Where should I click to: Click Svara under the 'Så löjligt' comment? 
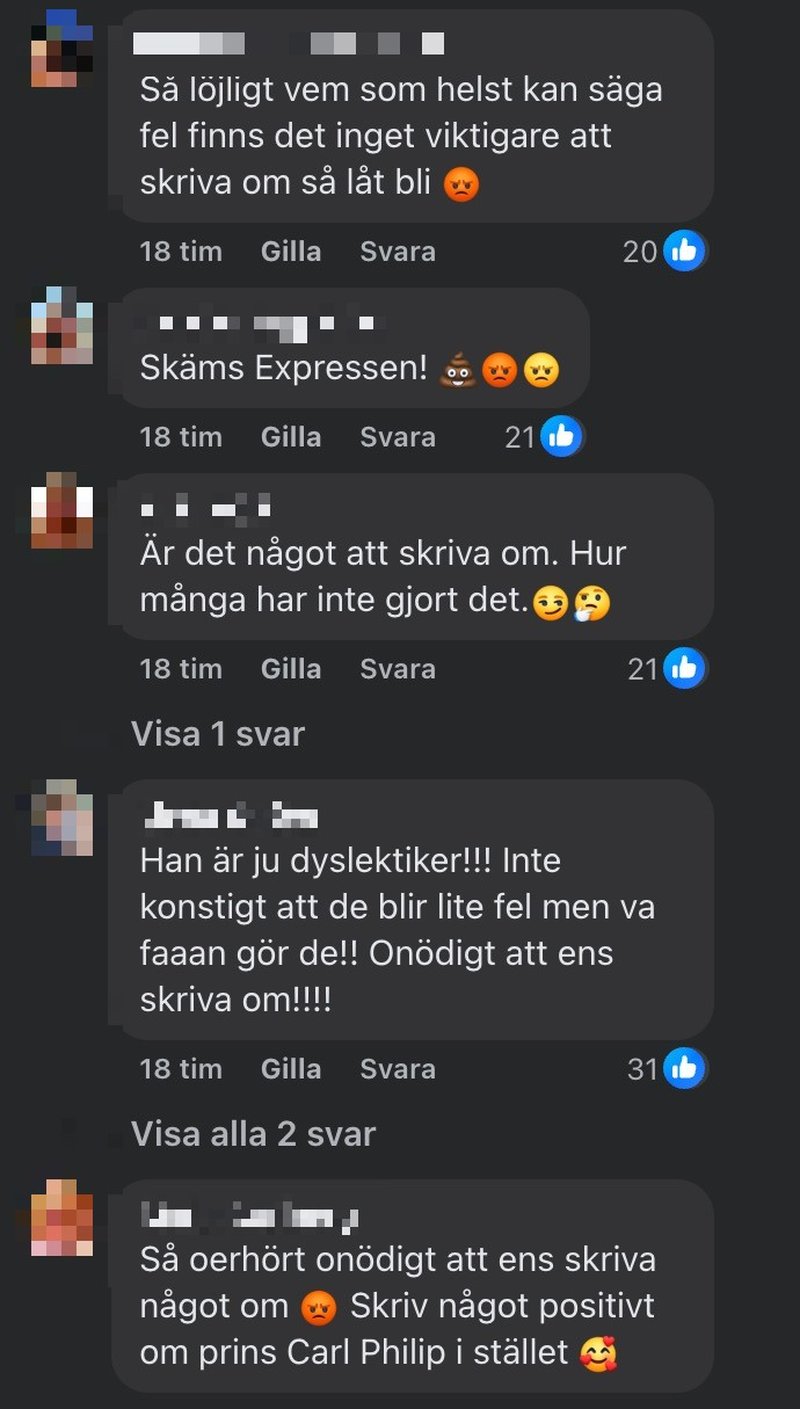(x=398, y=251)
